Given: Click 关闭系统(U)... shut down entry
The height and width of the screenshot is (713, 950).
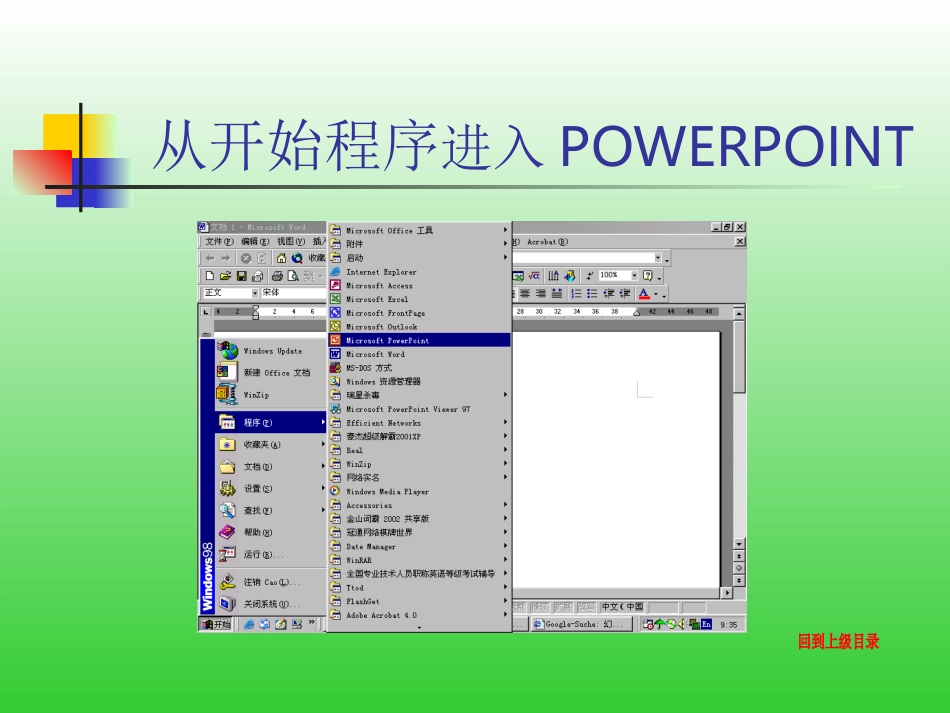Looking at the screenshot, I should coord(271,603).
